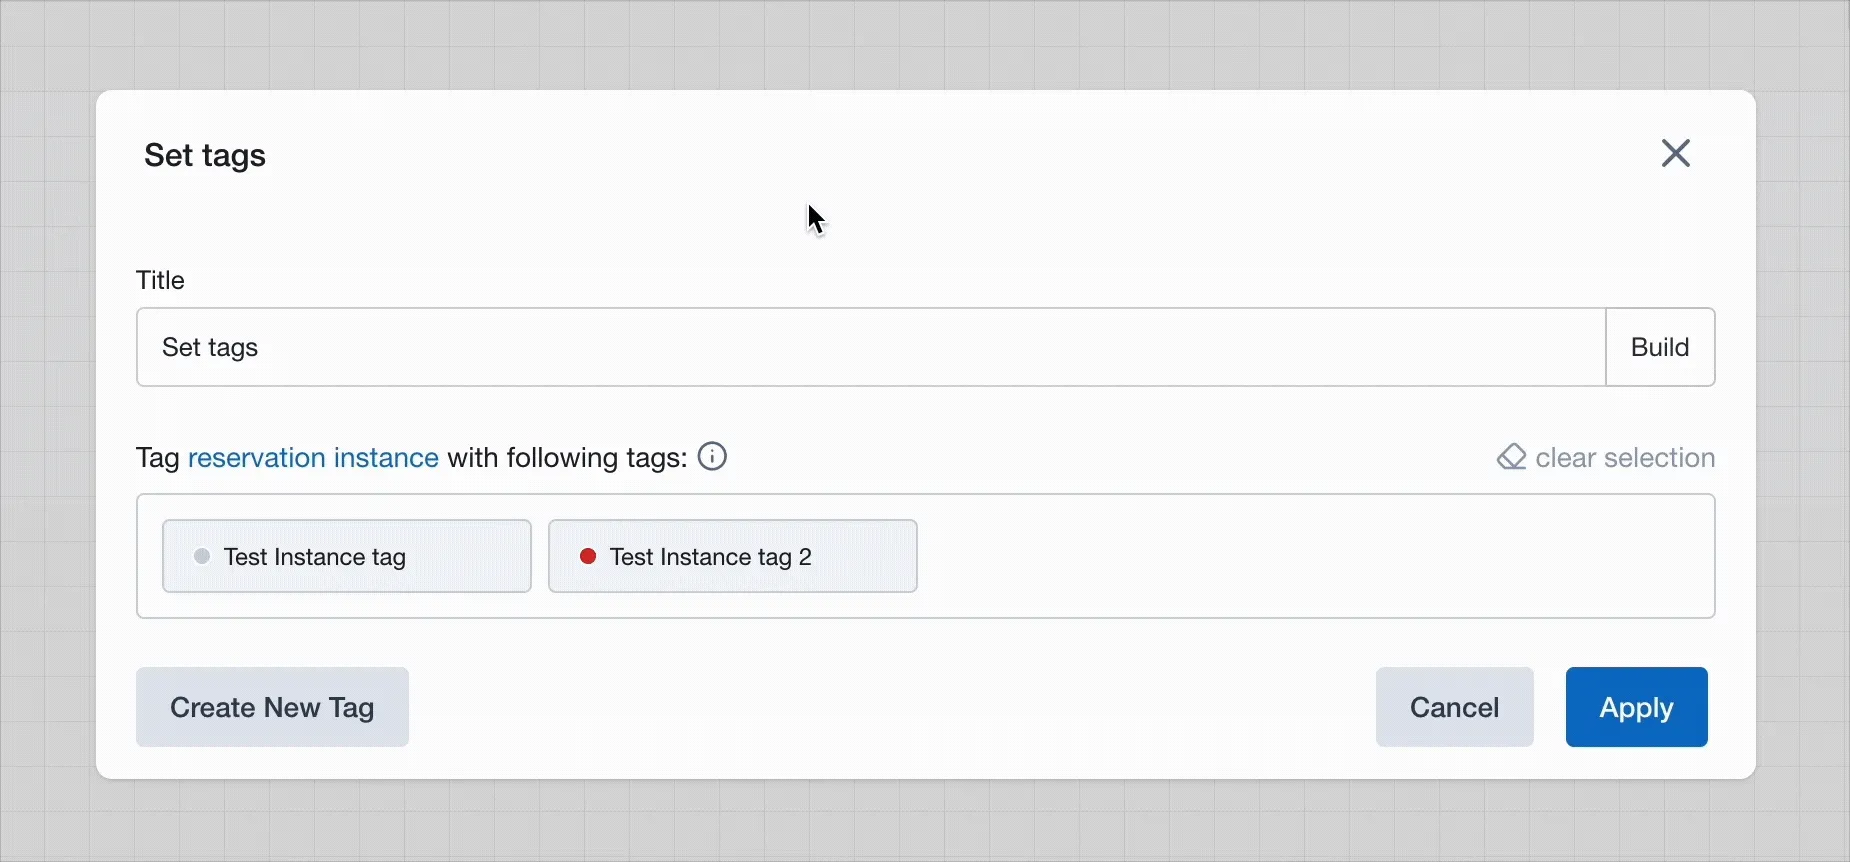Click the word 'Tag' before reservation instance
The height and width of the screenshot is (862, 1850).
157,458
